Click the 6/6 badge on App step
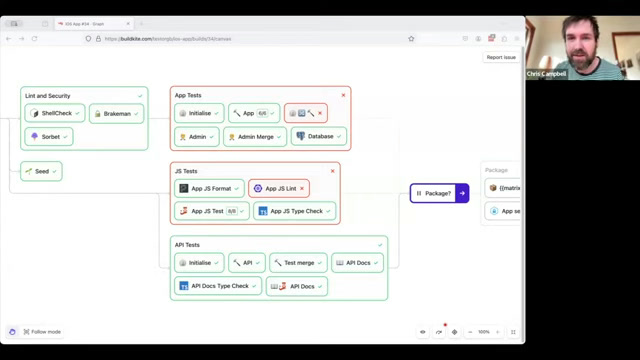The width and height of the screenshot is (640, 360). click(x=262, y=113)
